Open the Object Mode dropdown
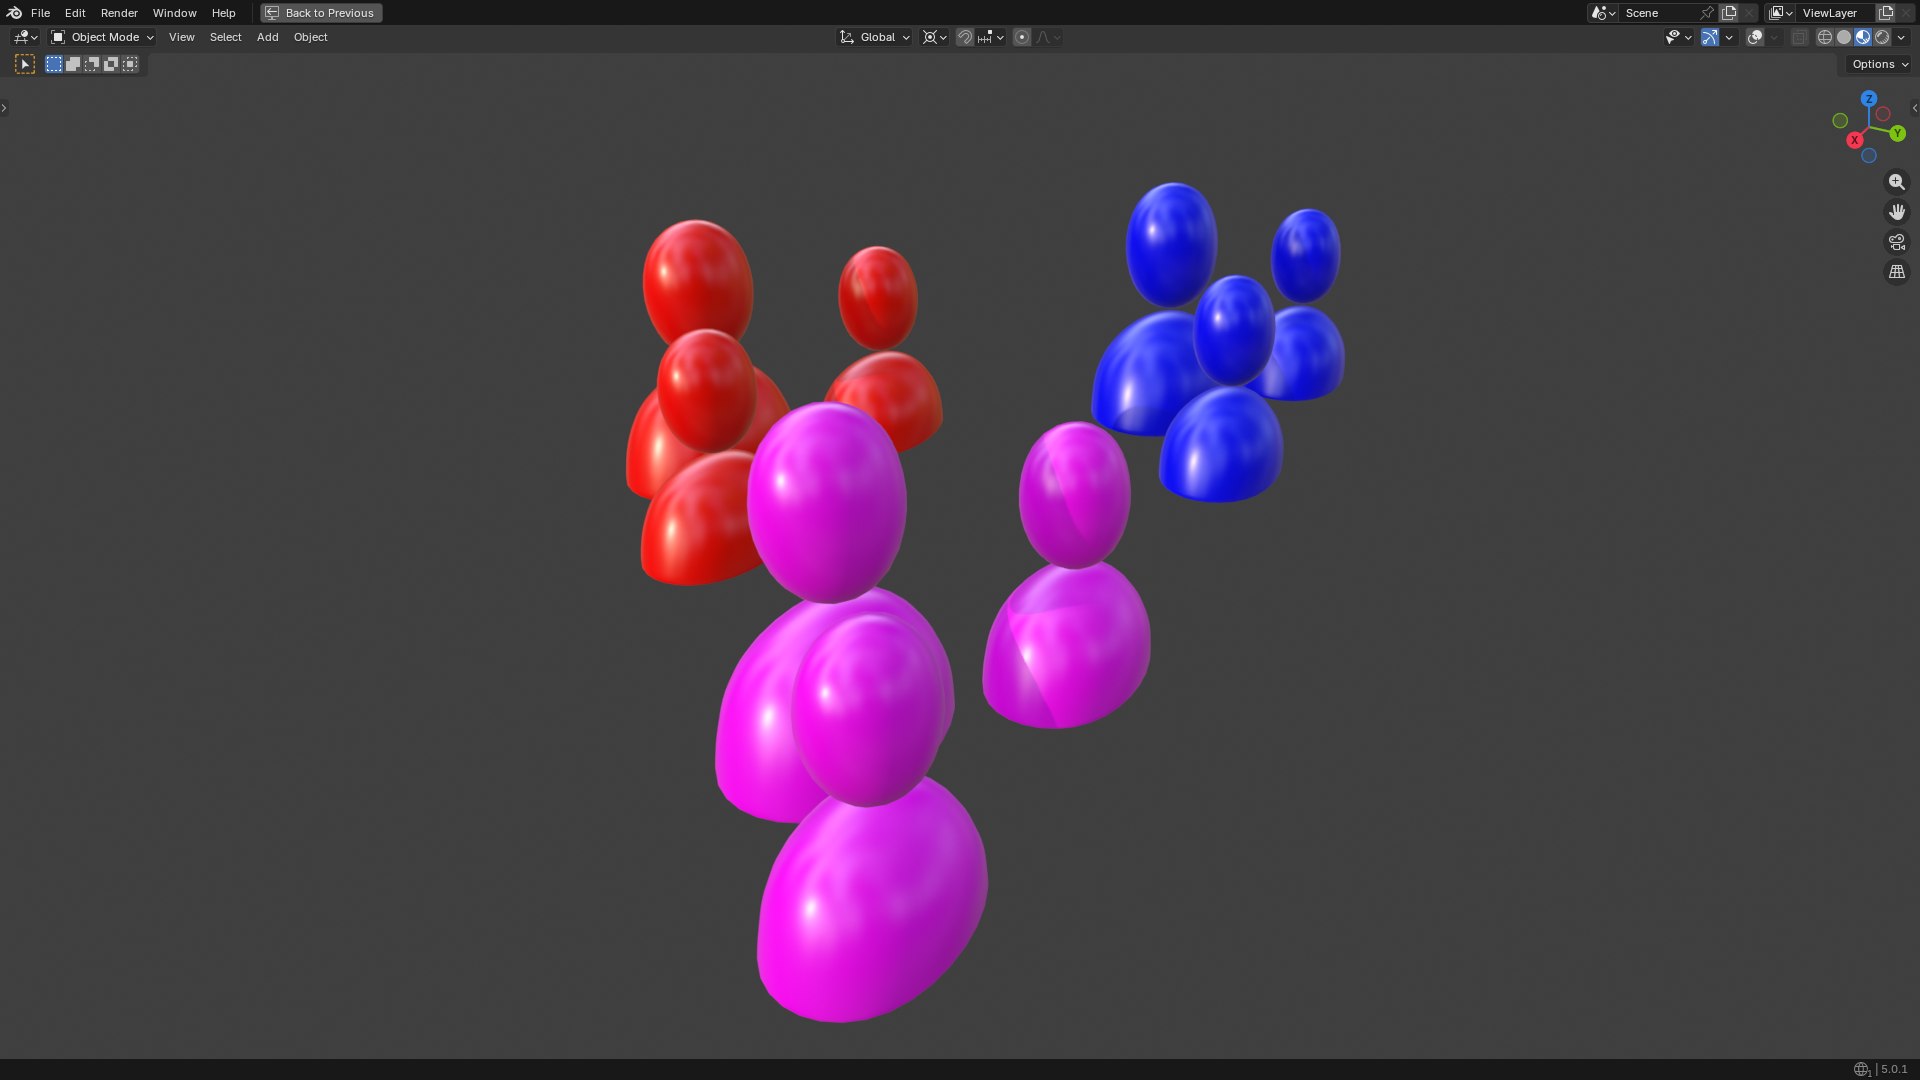 click(x=103, y=37)
